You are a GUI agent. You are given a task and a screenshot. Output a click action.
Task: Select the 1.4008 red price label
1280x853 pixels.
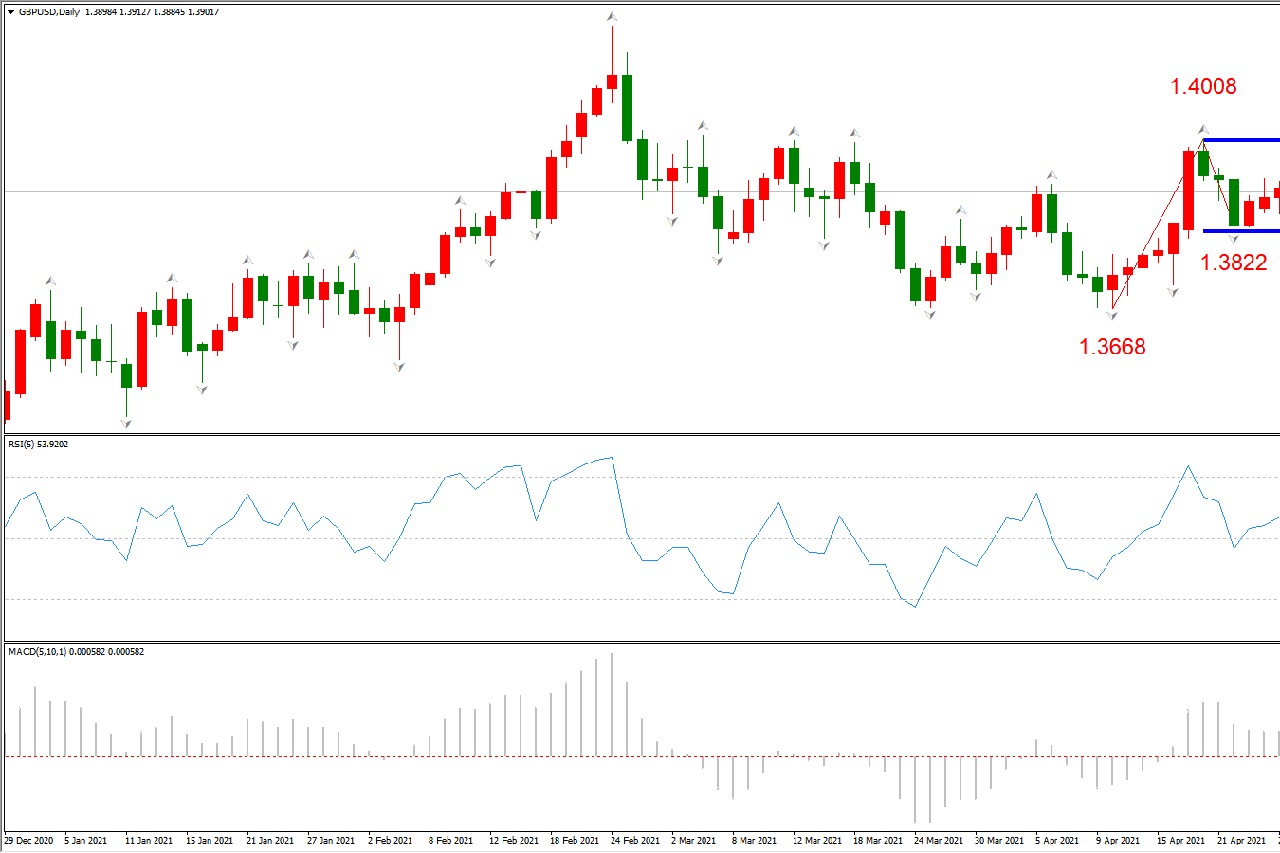click(1203, 87)
